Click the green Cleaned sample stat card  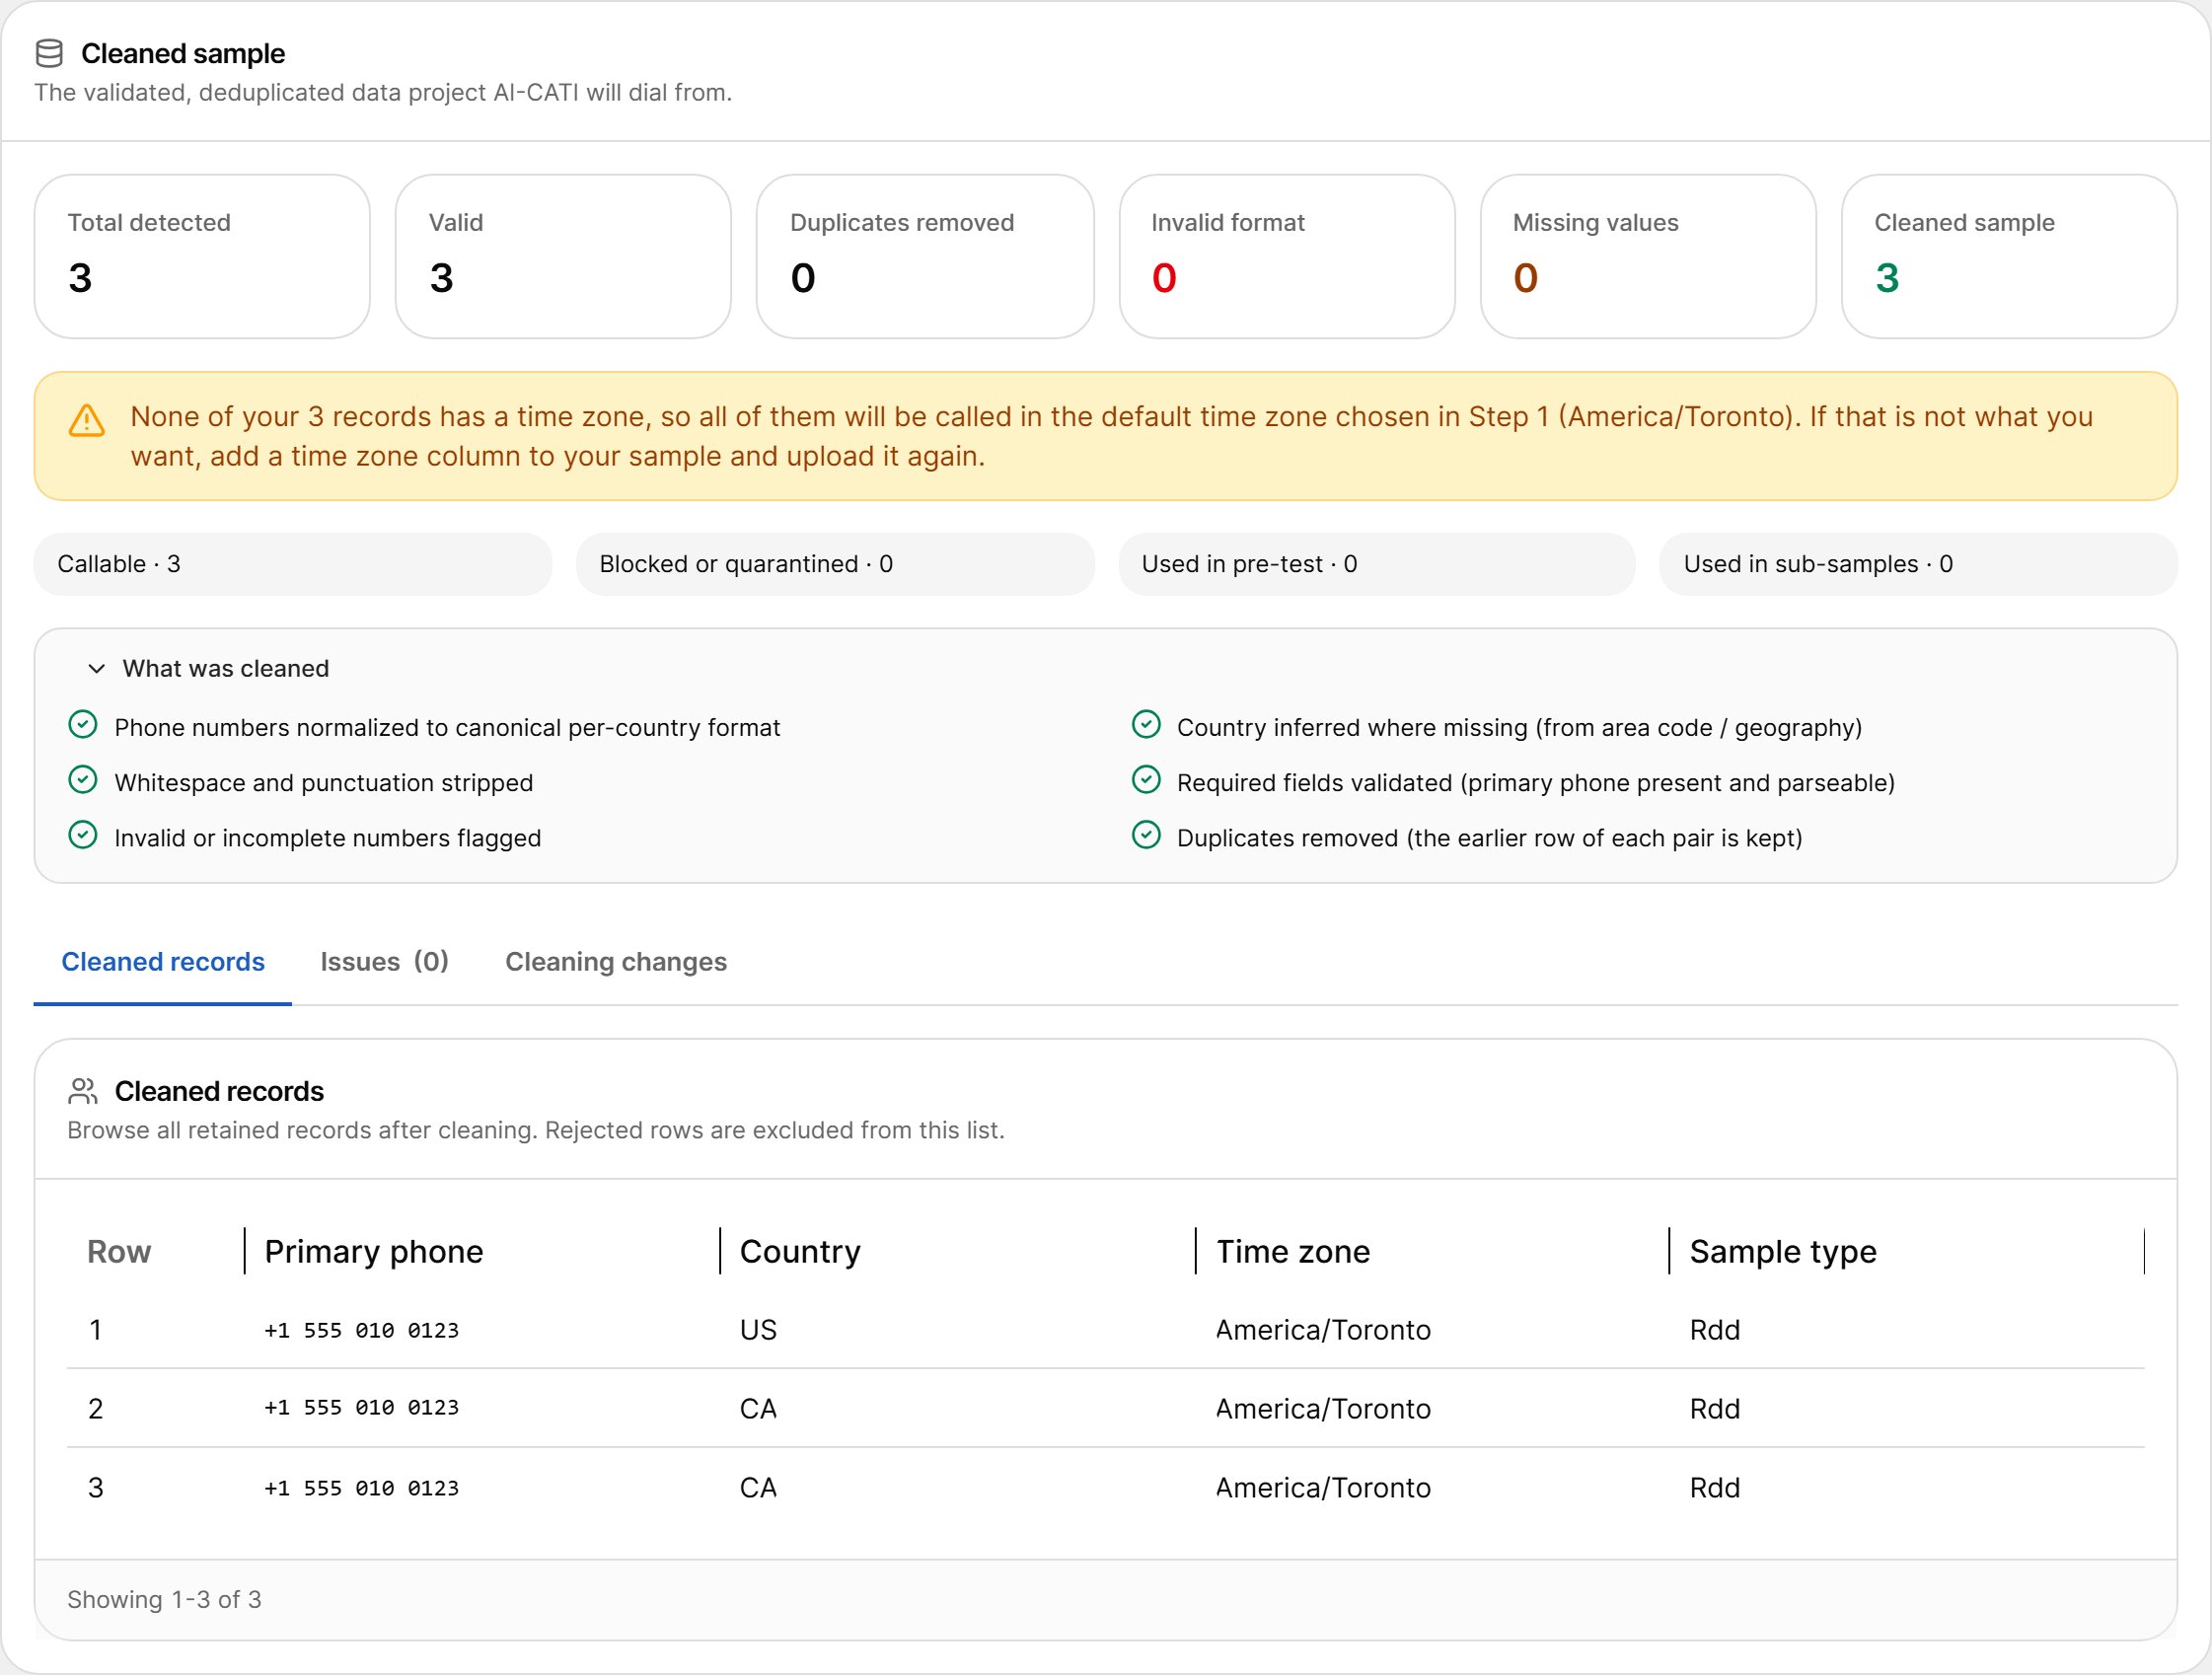(2009, 257)
